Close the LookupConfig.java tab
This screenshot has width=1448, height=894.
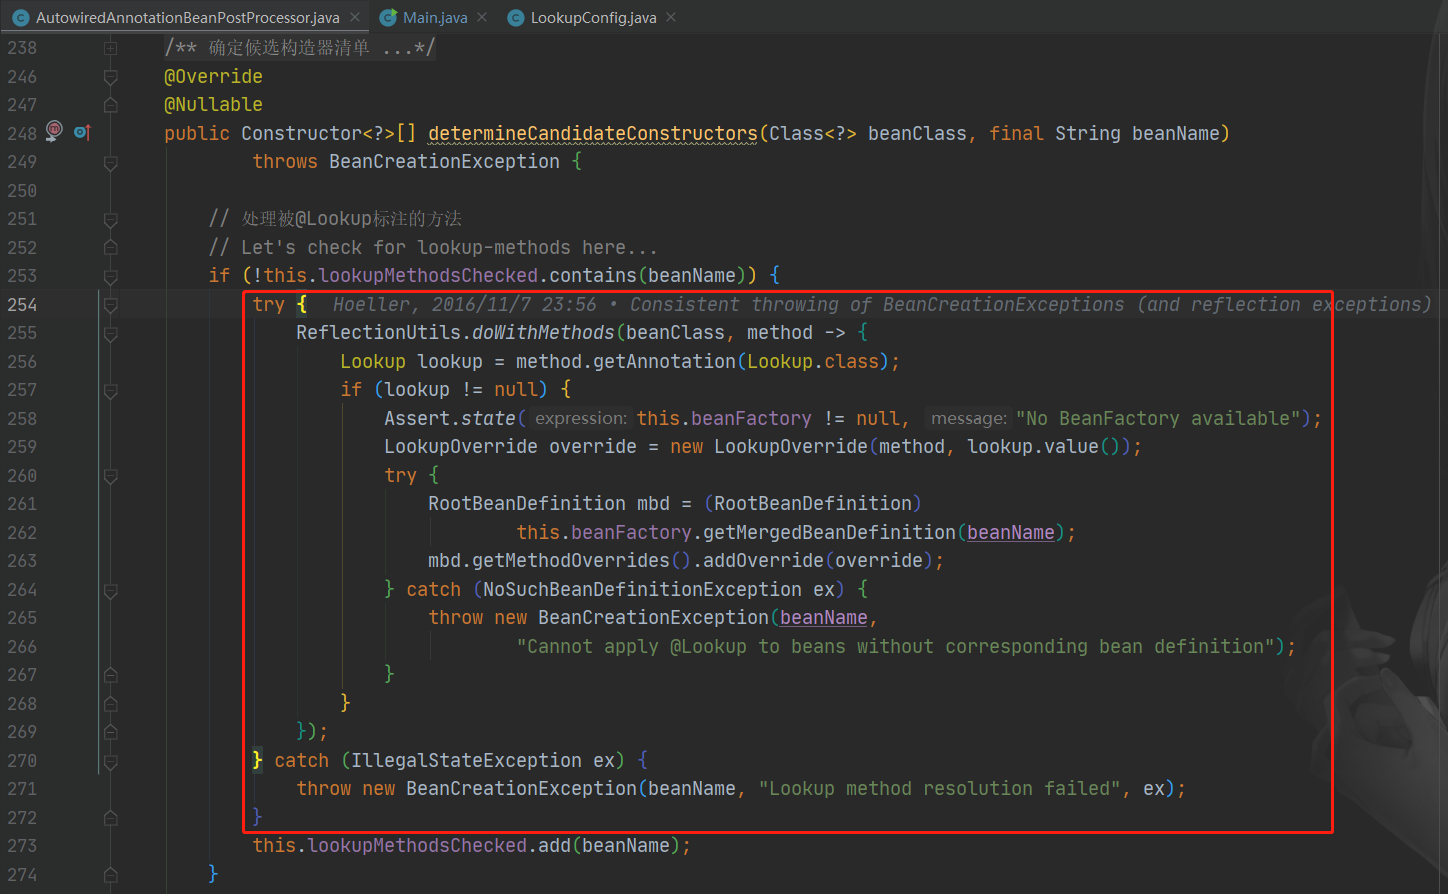671,18
